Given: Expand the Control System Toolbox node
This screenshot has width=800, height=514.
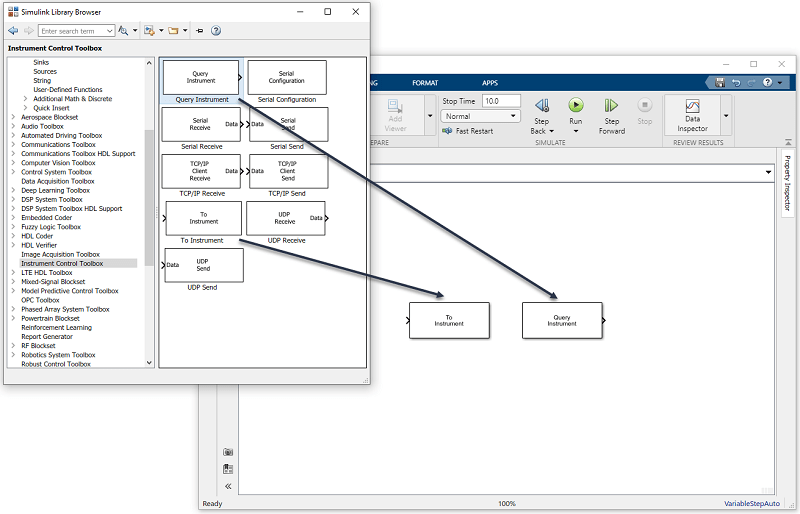Looking at the screenshot, I should [x=13, y=172].
